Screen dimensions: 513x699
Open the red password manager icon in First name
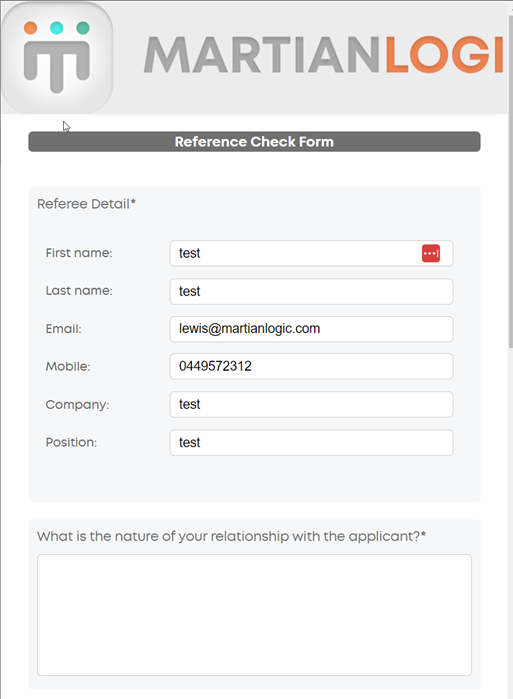coord(431,253)
